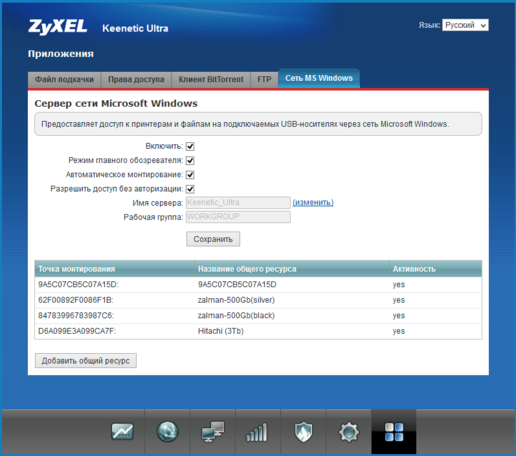Toggle Режим главного обозревателя checkbox
This screenshot has height=456, width=516.
(x=190, y=161)
